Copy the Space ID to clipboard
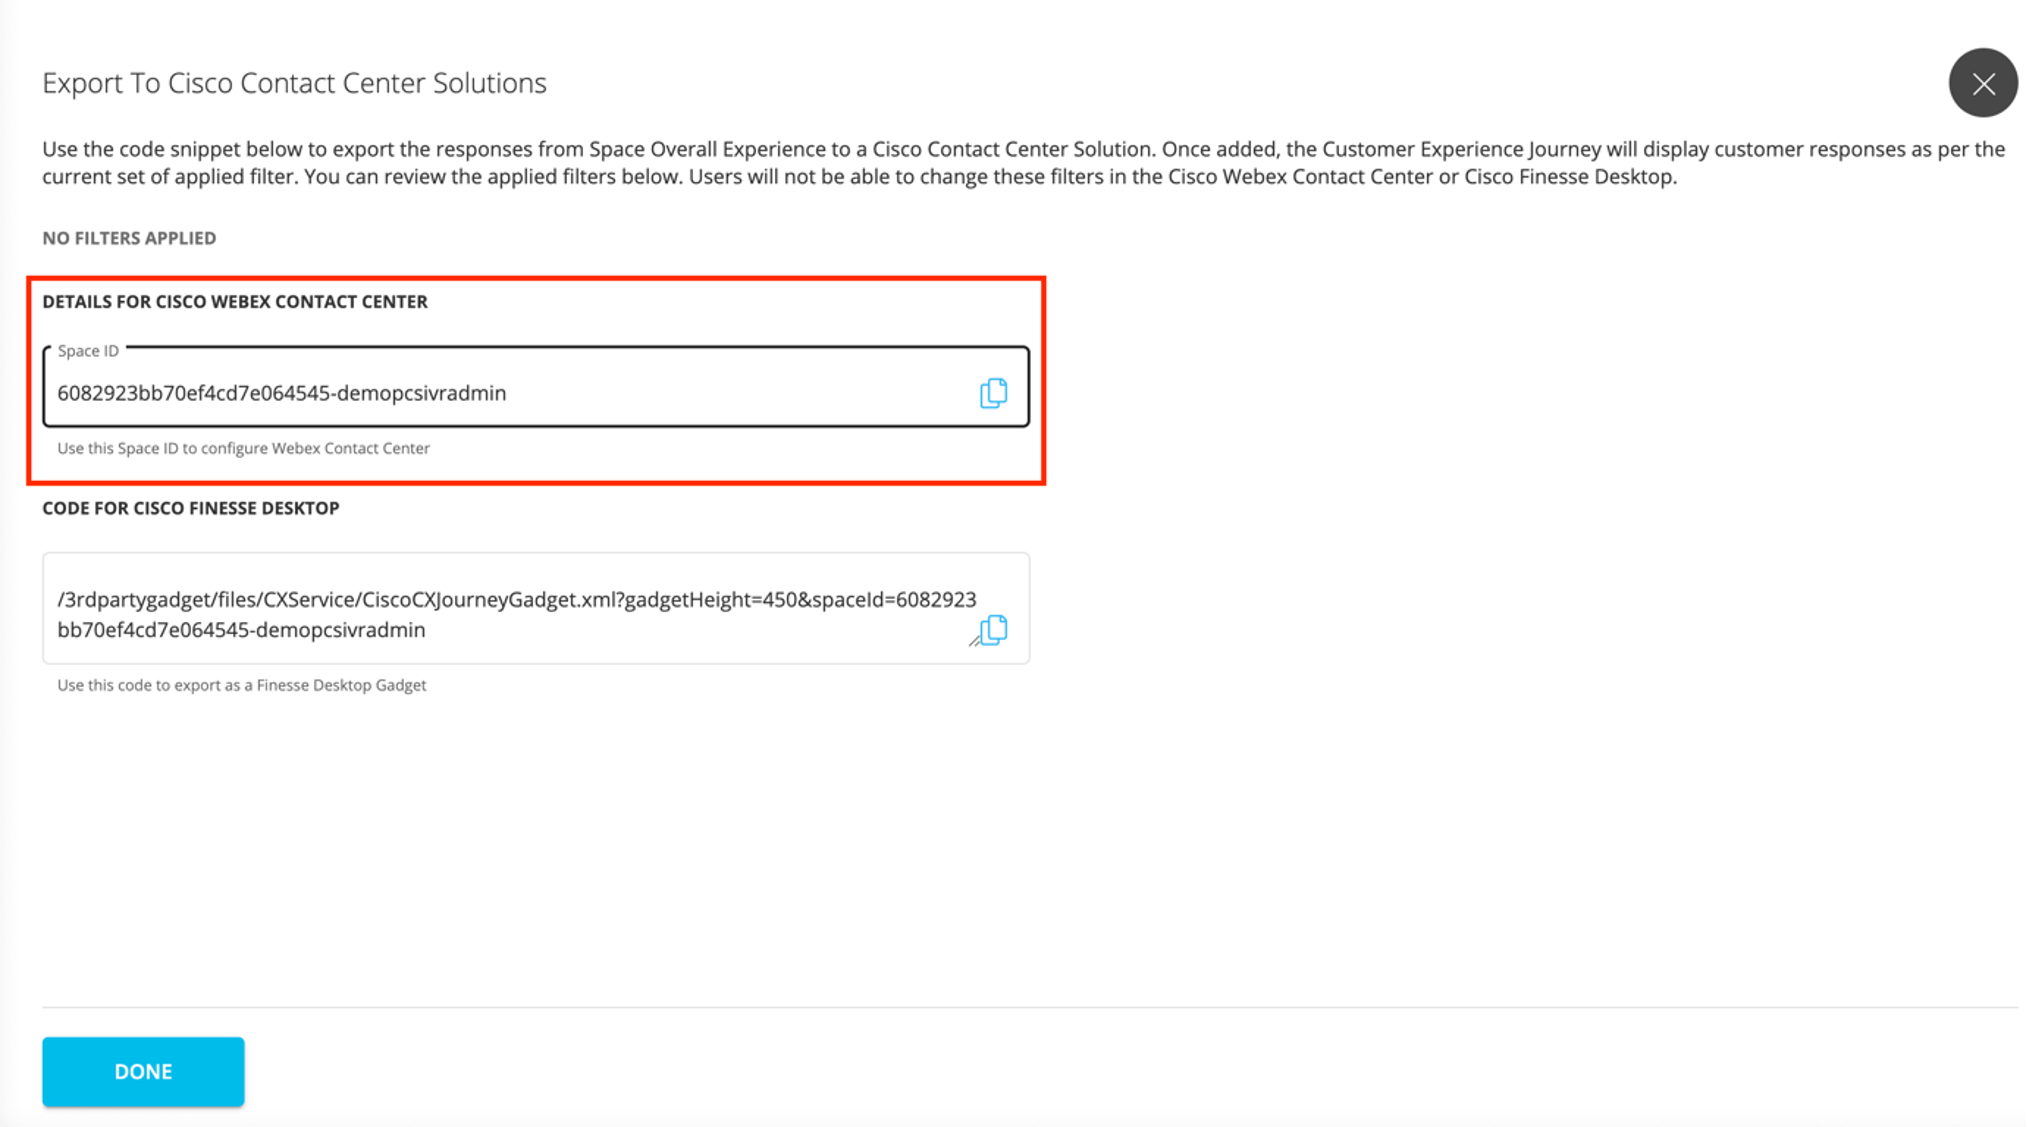Viewport: 2027px width, 1127px height. (993, 393)
